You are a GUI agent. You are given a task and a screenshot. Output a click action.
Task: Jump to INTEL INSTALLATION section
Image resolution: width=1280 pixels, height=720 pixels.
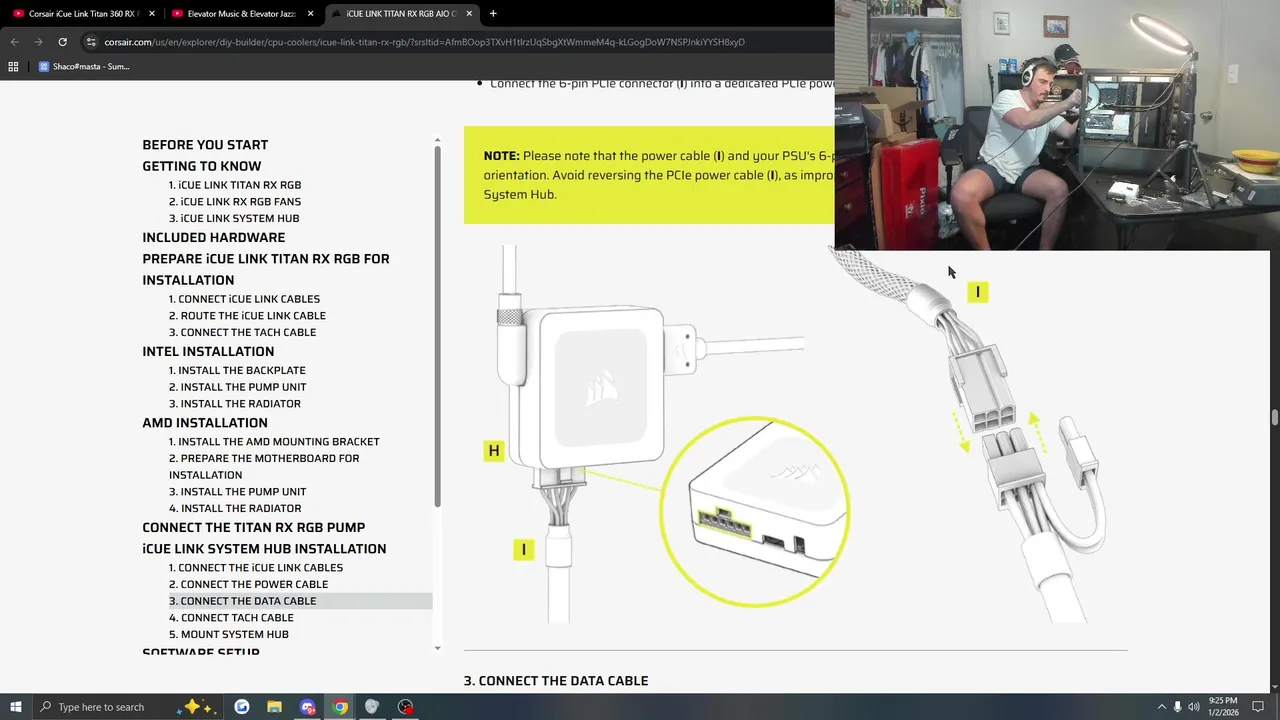(208, 352)
